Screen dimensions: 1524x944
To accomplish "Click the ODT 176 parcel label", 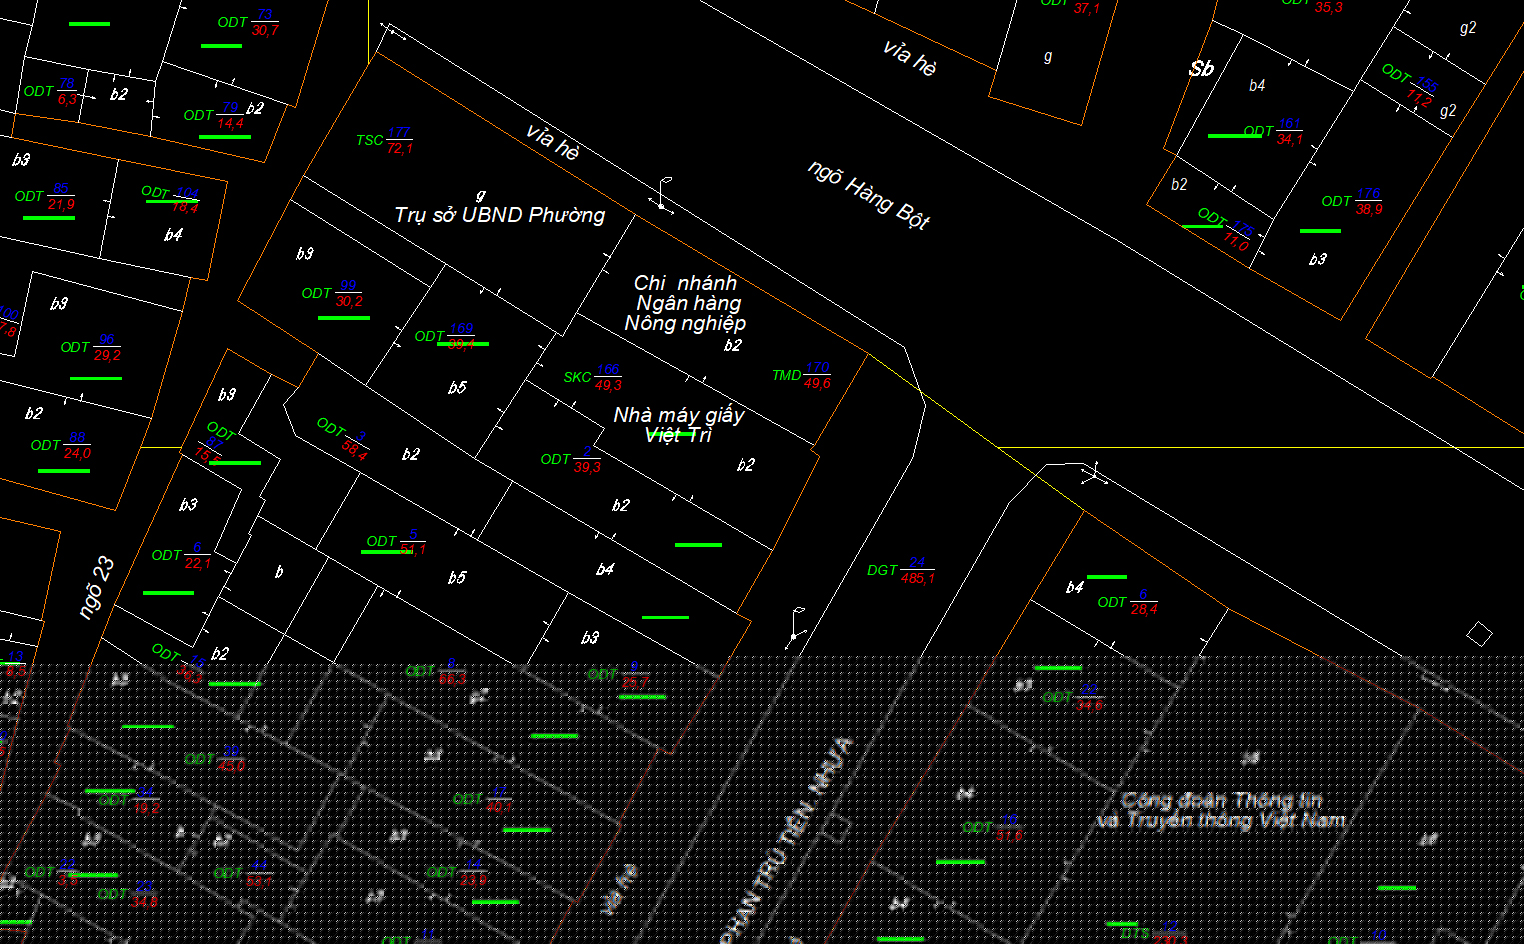I will 1352,201.
